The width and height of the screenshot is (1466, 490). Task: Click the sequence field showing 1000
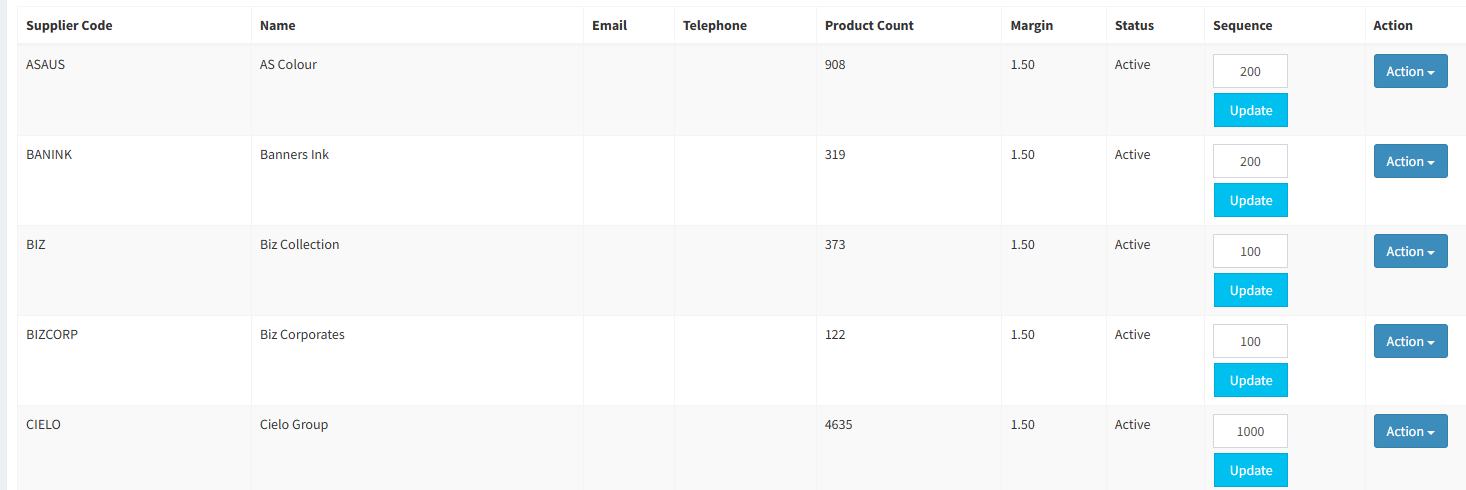(x=1250, y=431)
